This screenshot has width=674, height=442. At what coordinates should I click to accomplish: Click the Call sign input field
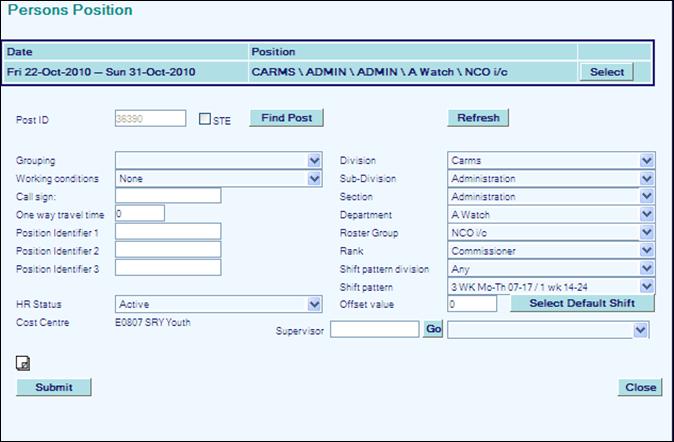[x=167, y=196]
